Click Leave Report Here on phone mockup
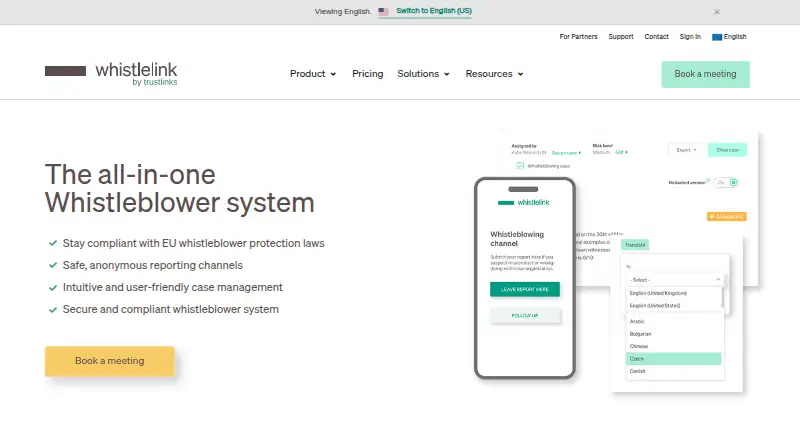The height and width of the screenshot is (440, 800). [525, 289]
